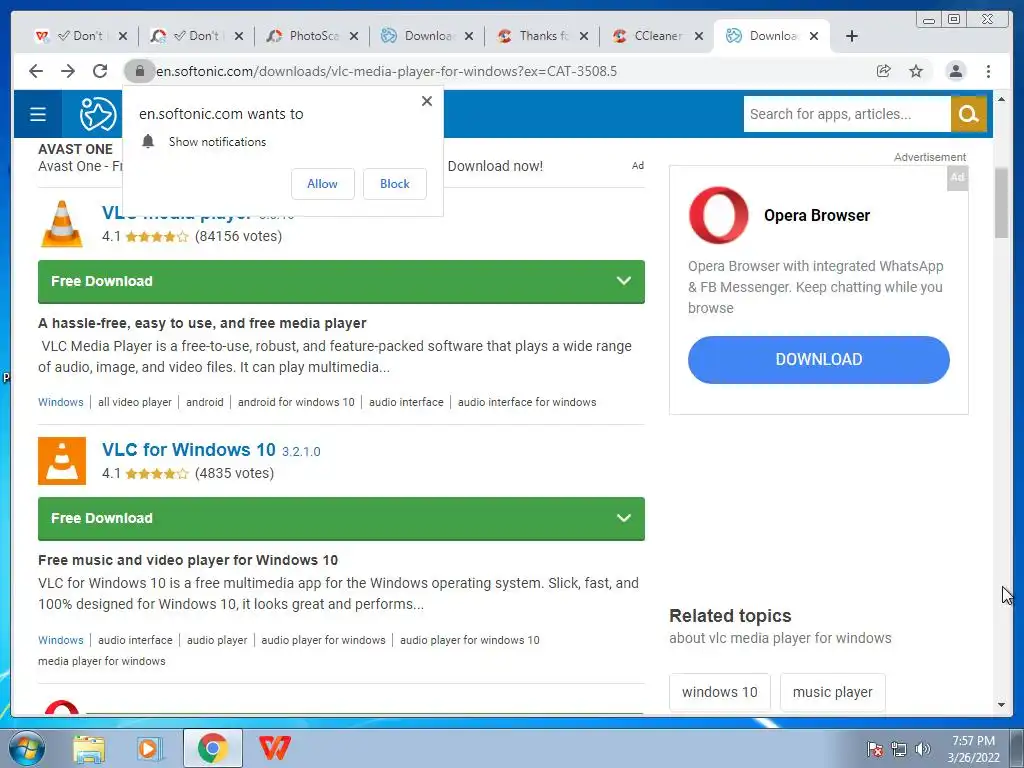Click the Opera Browser logo ad

point(719,215)
